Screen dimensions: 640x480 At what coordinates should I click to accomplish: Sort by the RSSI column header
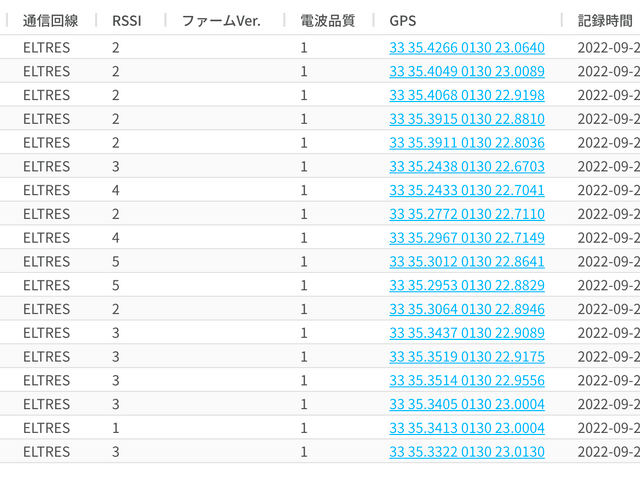[x=126, y=20]
